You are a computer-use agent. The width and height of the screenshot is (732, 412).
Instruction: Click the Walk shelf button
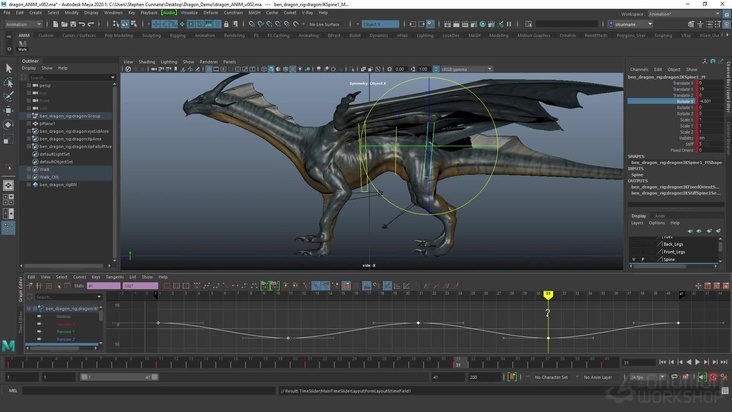(23, 43)
